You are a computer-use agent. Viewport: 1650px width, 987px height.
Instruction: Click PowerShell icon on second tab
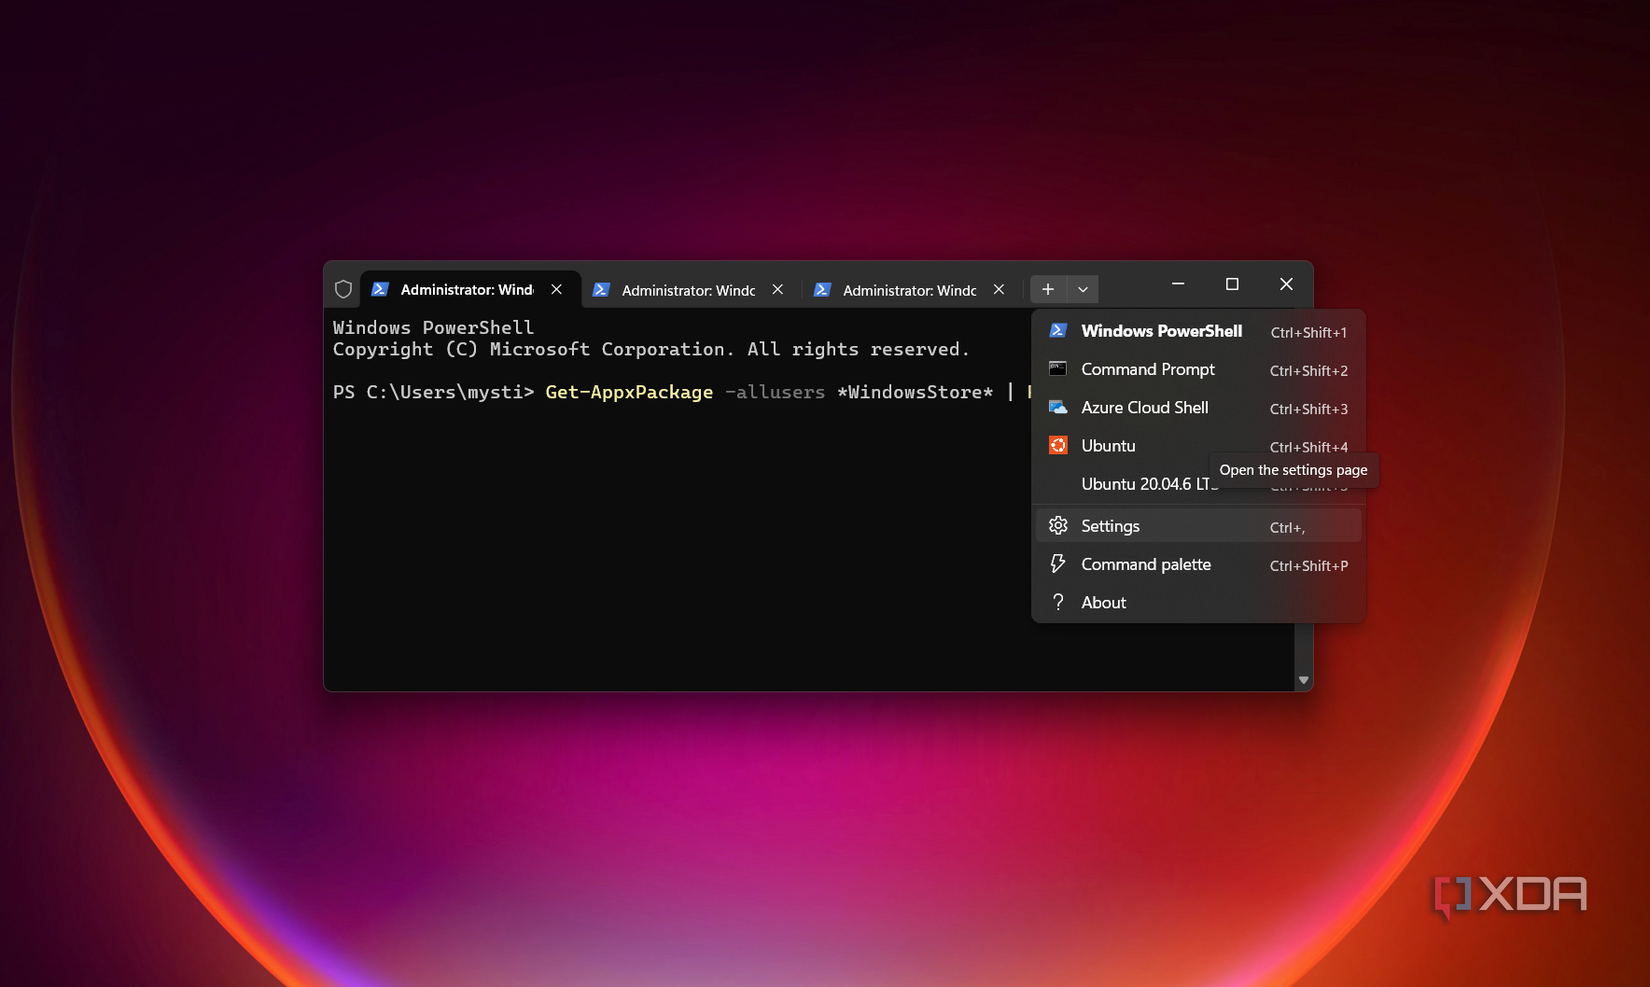point(601,290)
